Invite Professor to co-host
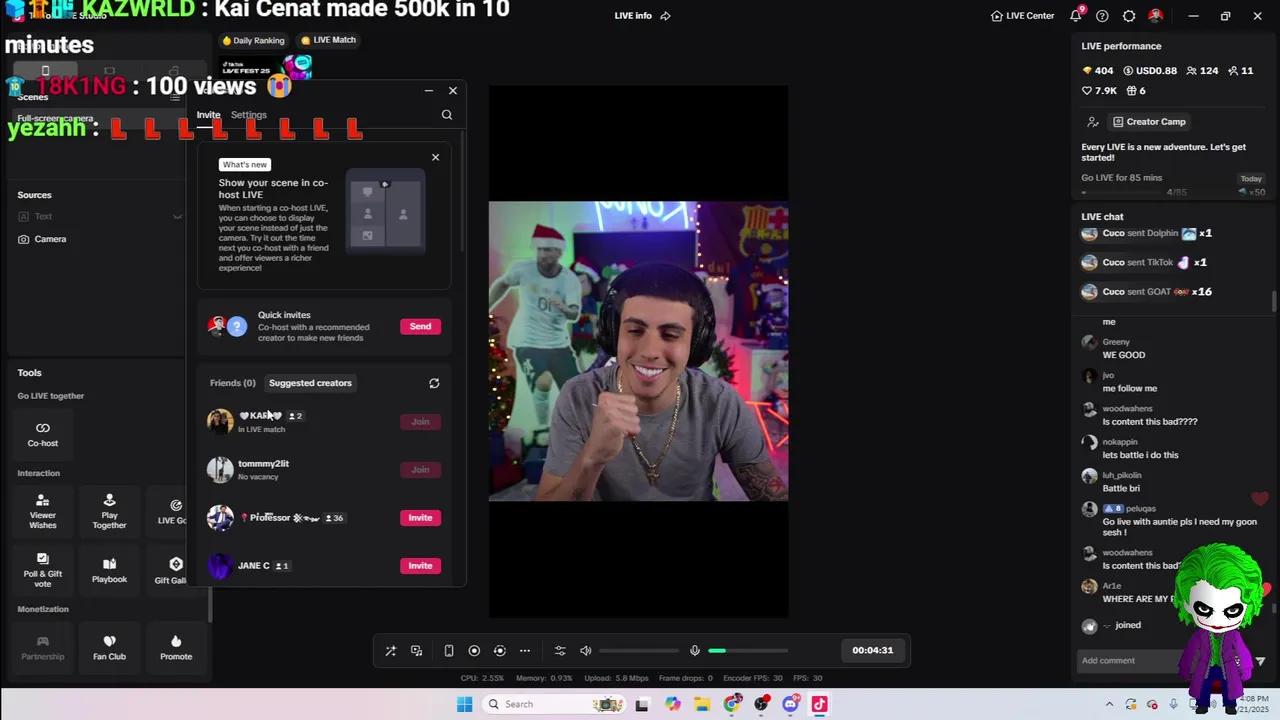This screenshot has height=720, width=1280. (x=420, y=518)
